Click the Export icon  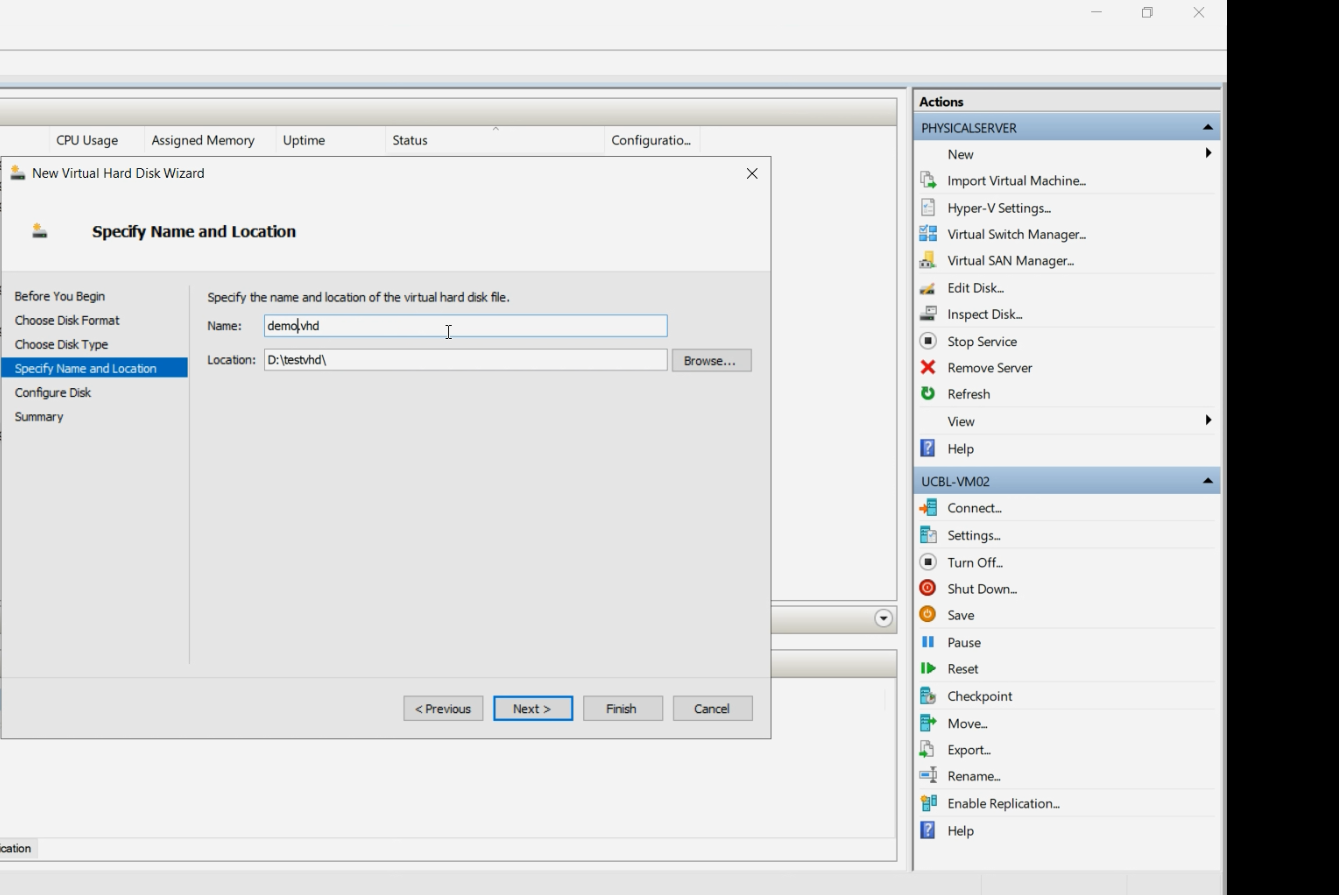[928, 750]
